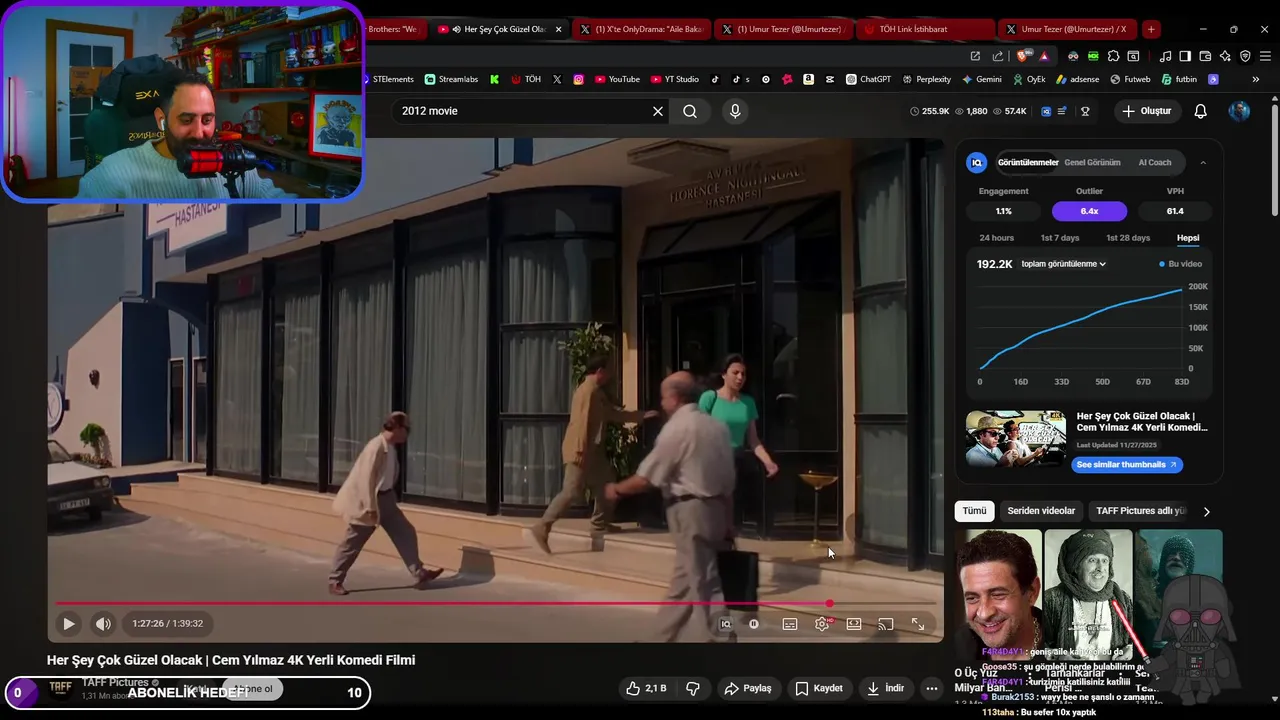This screenshot has width=1280, height=720.
Task: Toggle the browser sidebar panel icon
Action: (x=1185, y=56)
